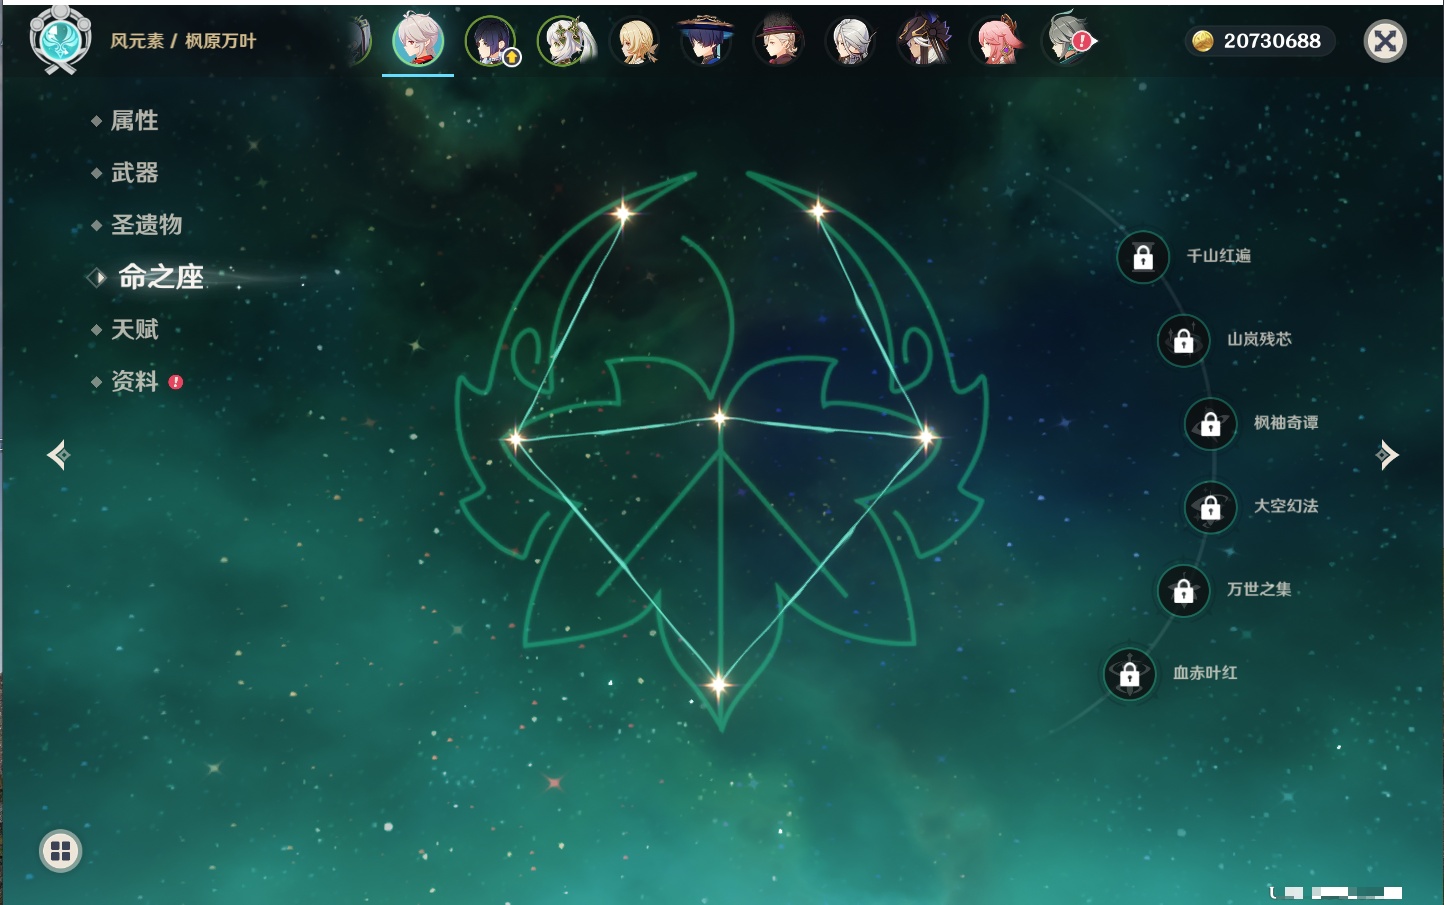Select the avatar wearing a black top hat
Screen dimensions: 1444x905
pyautogui.click(x=778, y=40)
